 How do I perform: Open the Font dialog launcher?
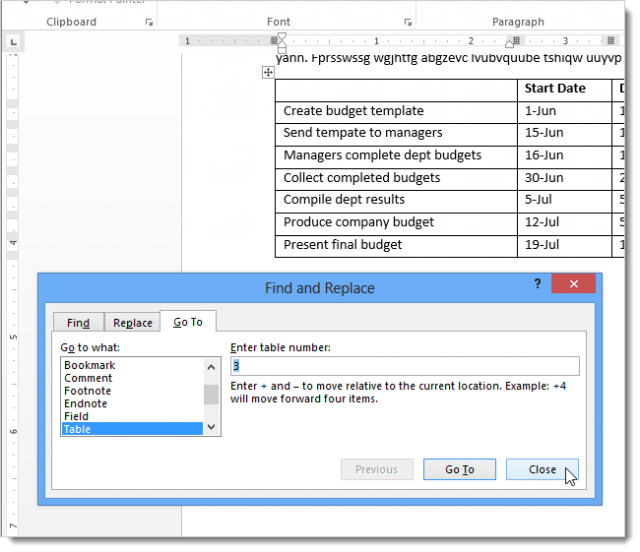[x=408, y=22]
